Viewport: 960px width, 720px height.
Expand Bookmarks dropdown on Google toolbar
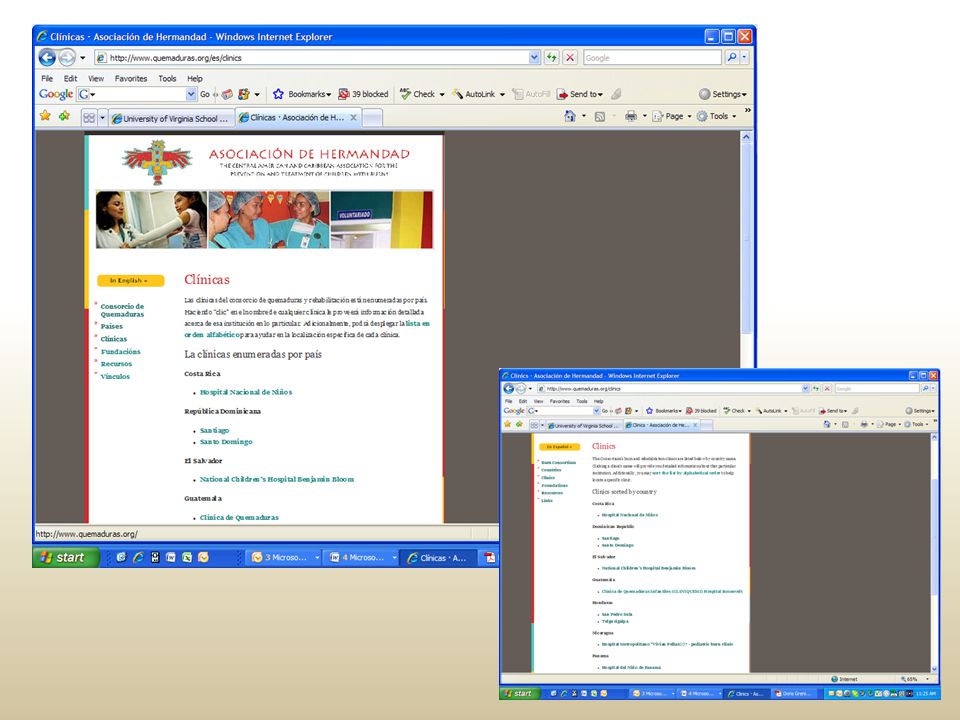click(x=329, y=94)
